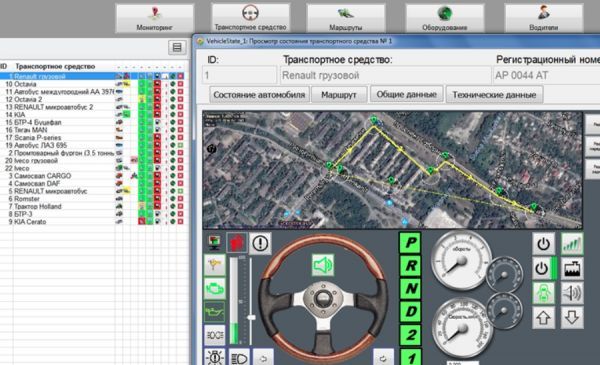Switch to Технические данные tab
The width and height of the screenshot is (600, 365).
click(494, 95)
